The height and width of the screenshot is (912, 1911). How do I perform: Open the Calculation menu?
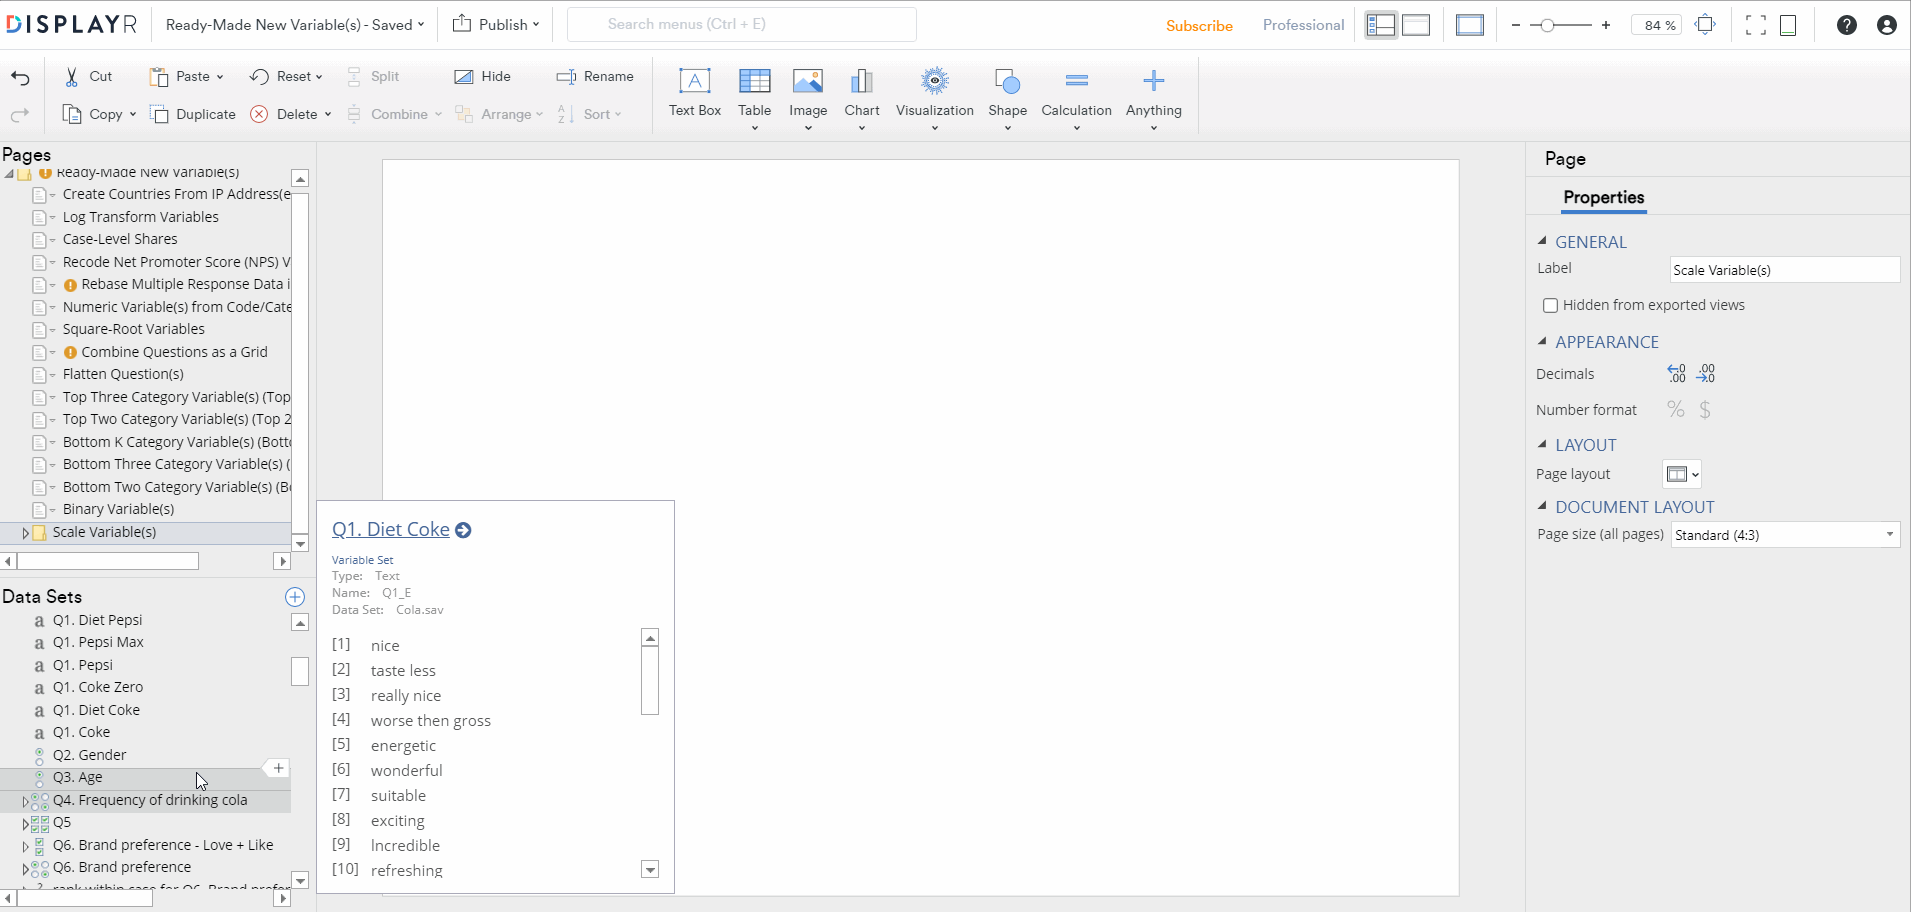(x=1076, y=98)
